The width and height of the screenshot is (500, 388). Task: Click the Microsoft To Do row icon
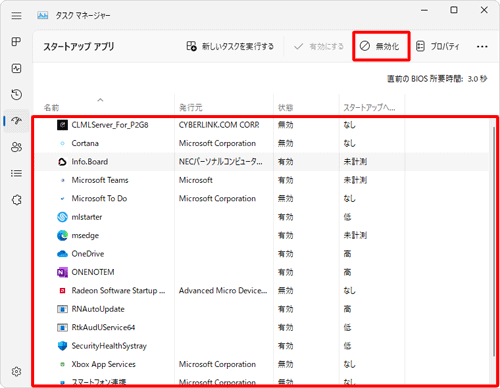click(x=62, y=199)
